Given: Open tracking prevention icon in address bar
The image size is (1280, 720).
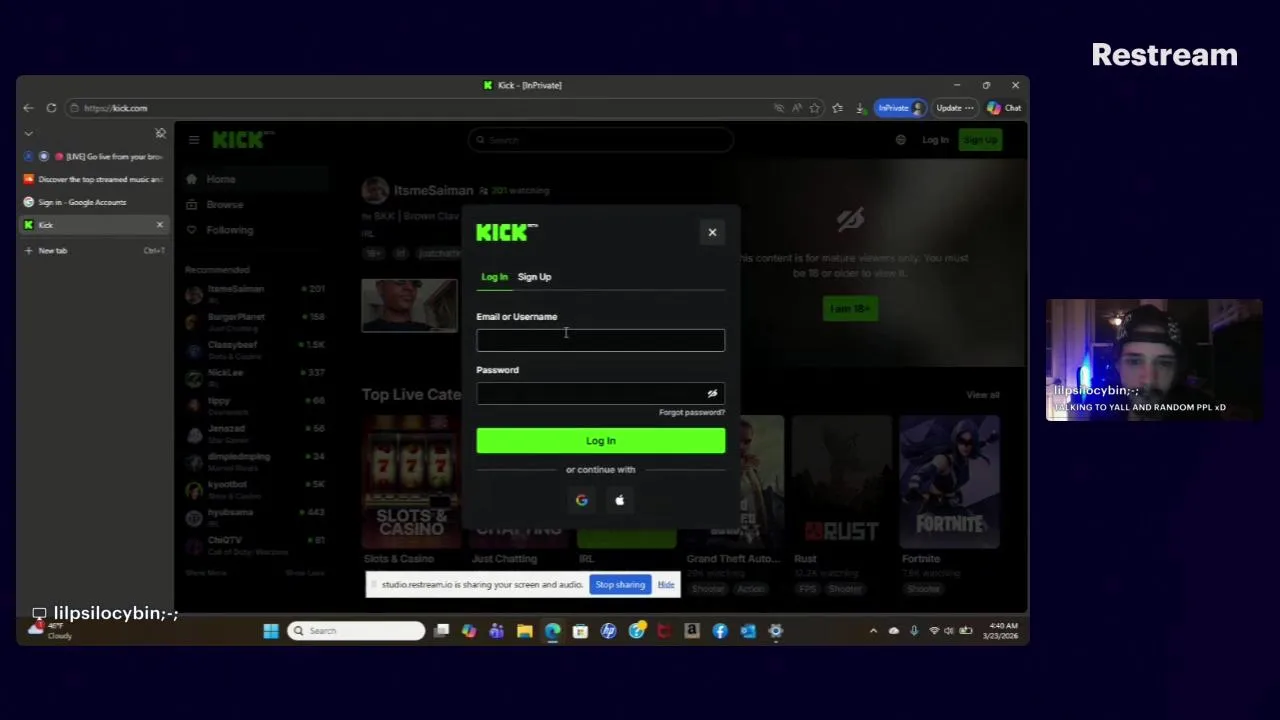Looking at the screenshot, I should tap(778, 108).
